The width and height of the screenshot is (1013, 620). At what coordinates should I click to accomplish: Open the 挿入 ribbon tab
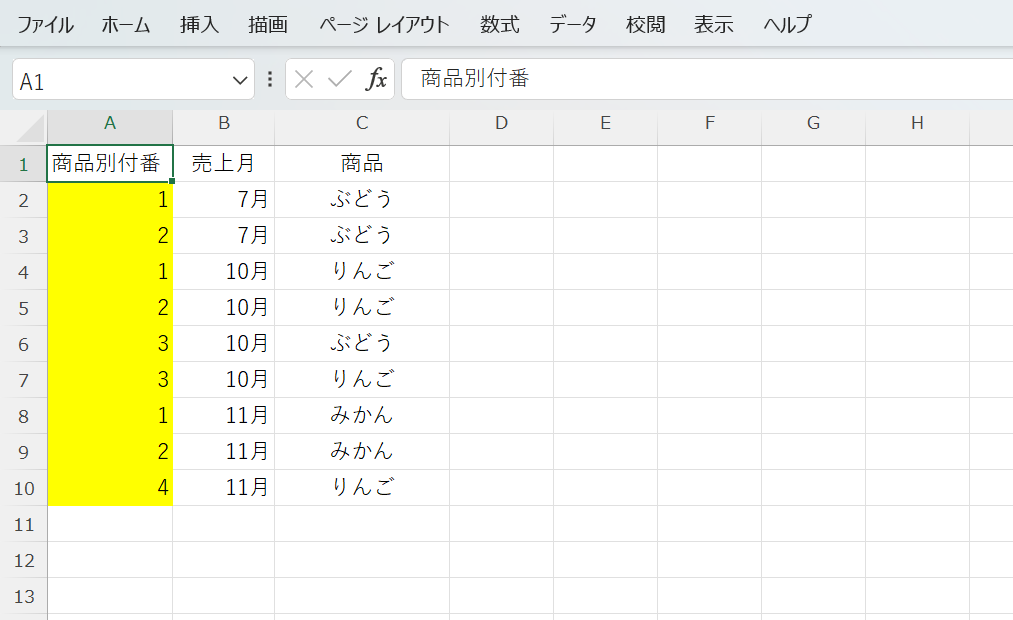pos(199,25)
